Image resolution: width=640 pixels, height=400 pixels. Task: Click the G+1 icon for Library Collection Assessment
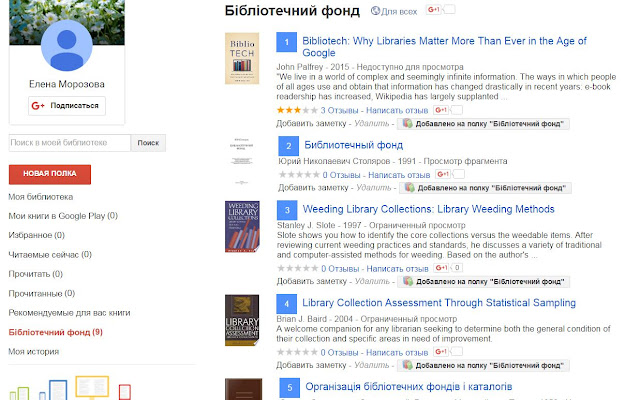[x=441, y=351]
